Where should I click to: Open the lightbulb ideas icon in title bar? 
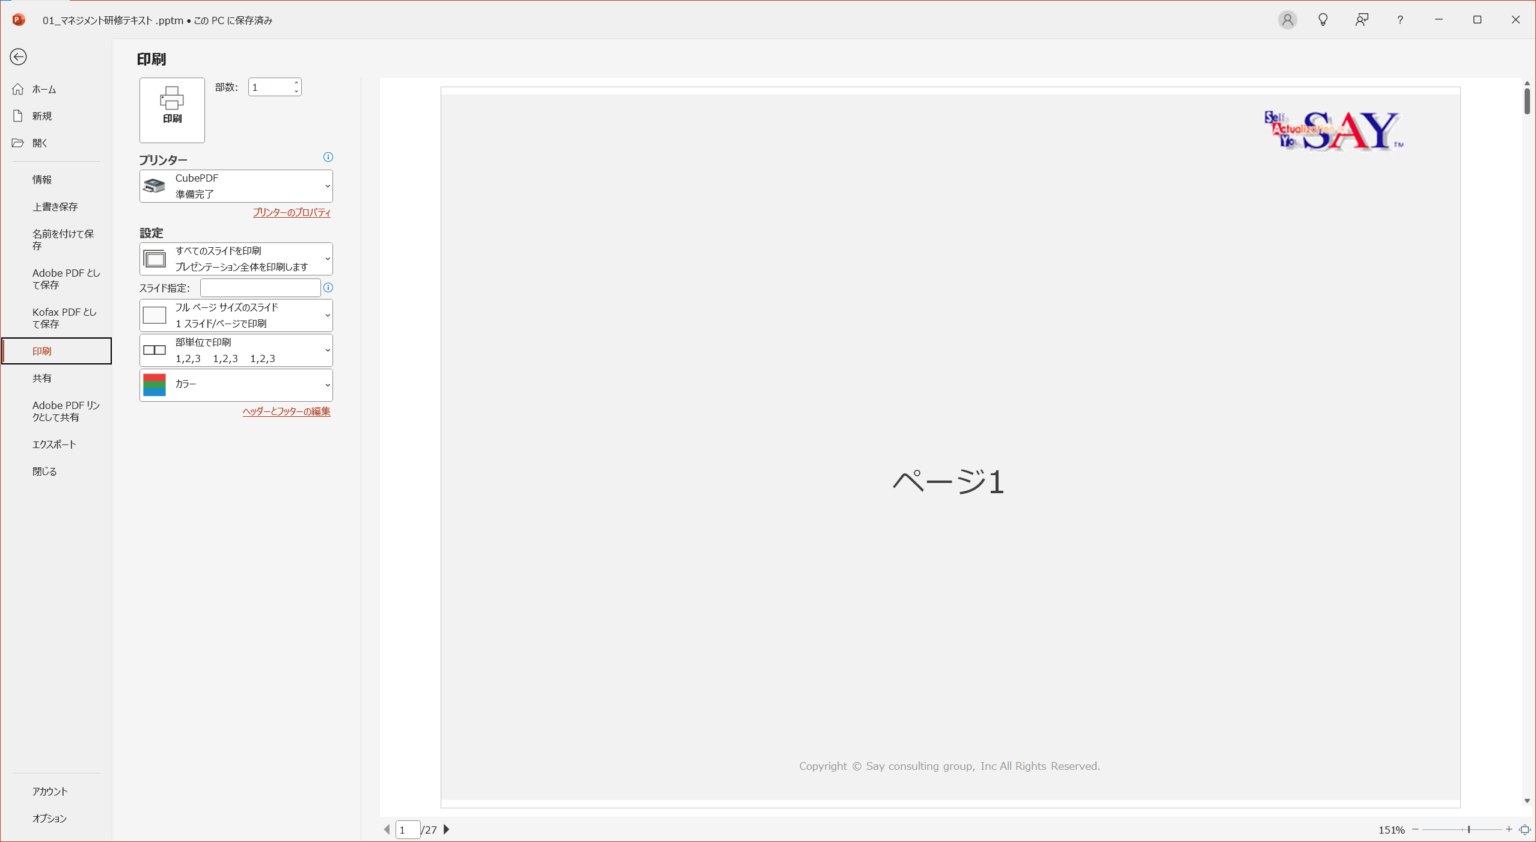tap(1323, 20)
